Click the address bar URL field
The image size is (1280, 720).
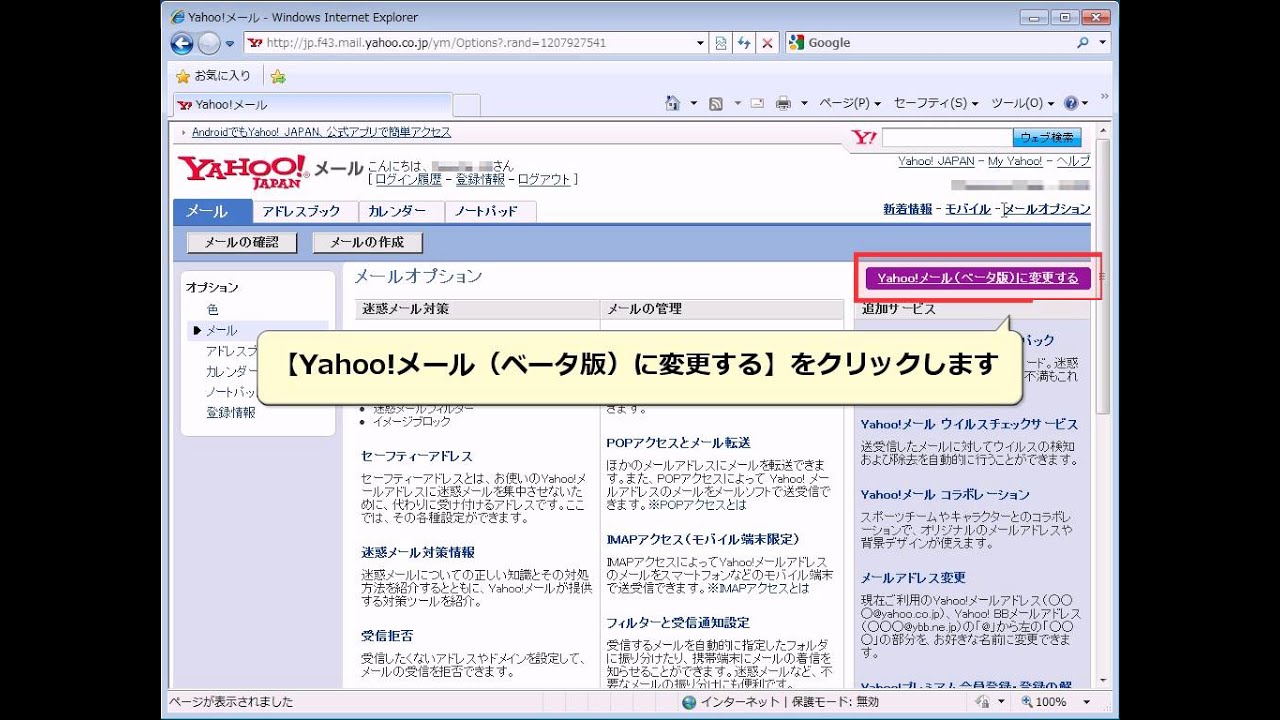(470, 43)
